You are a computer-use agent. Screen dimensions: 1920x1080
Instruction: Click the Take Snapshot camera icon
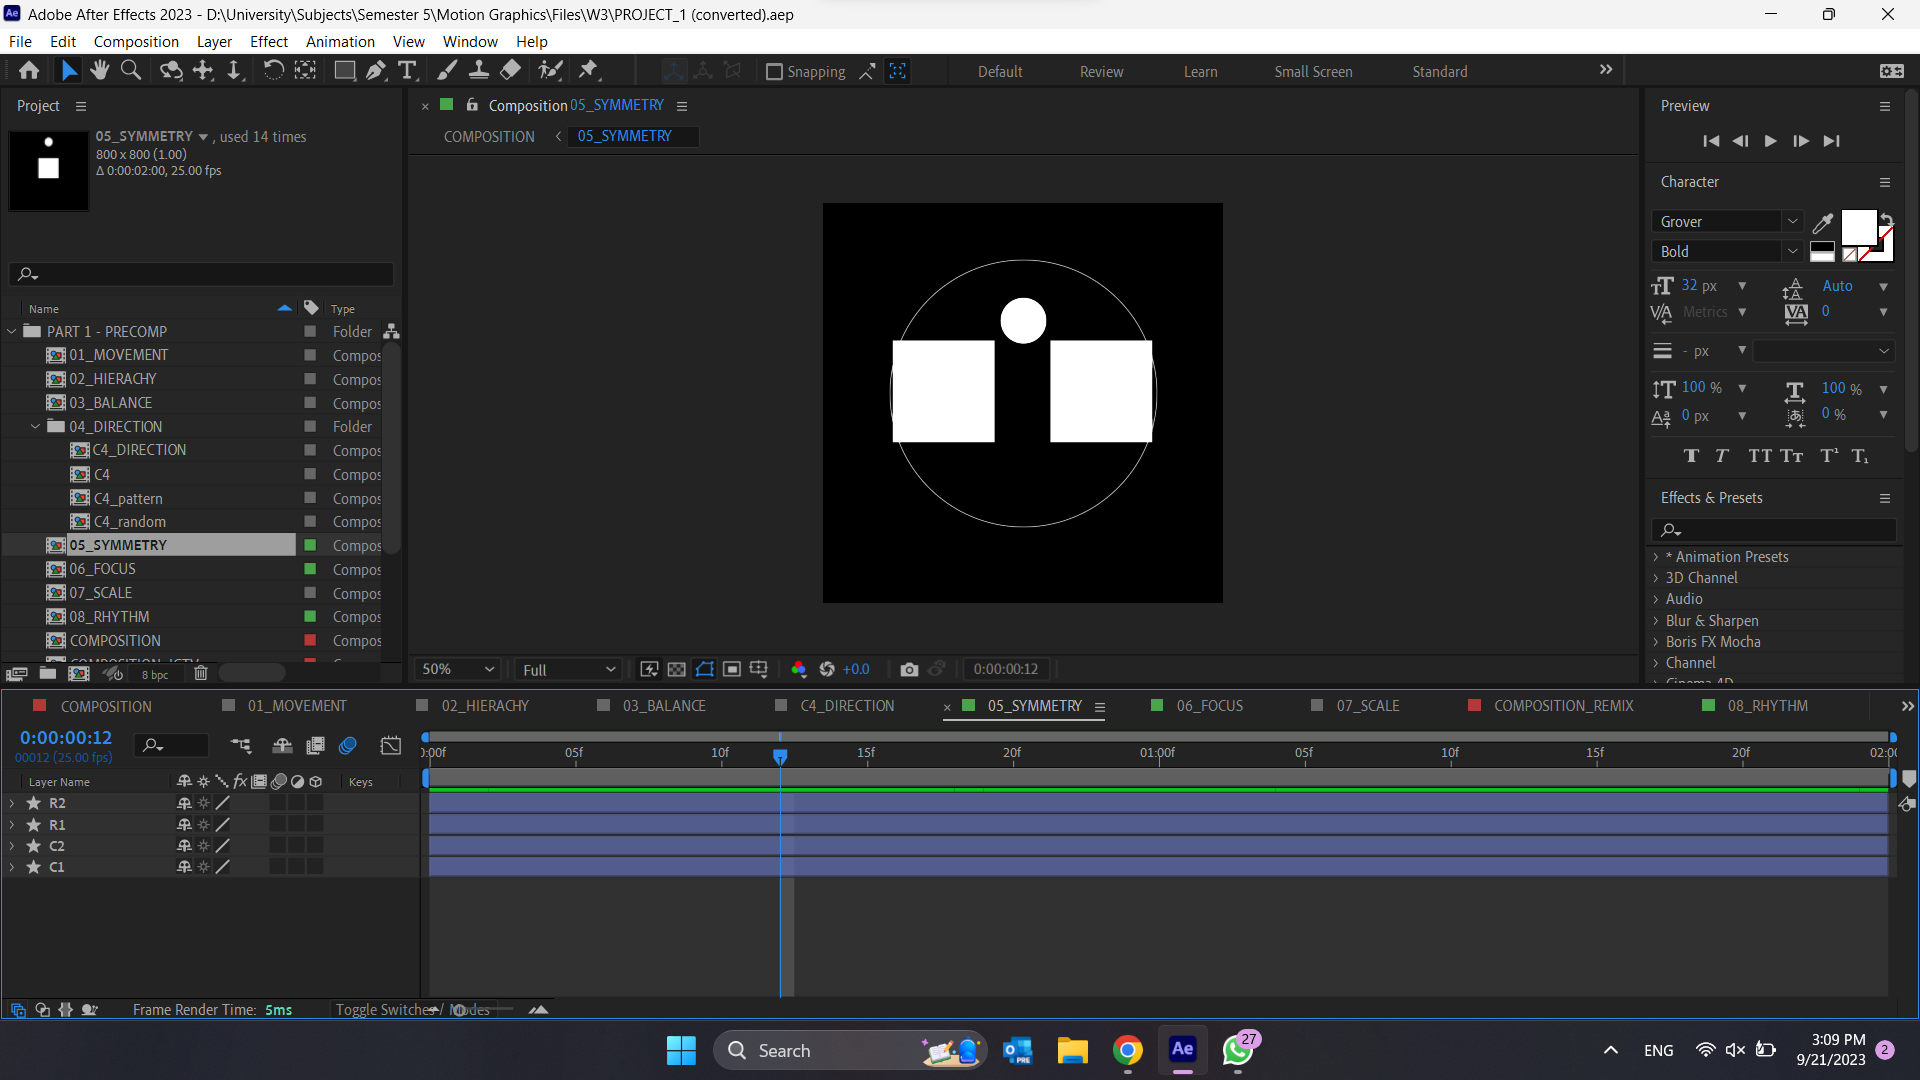(x=908, y=669)
